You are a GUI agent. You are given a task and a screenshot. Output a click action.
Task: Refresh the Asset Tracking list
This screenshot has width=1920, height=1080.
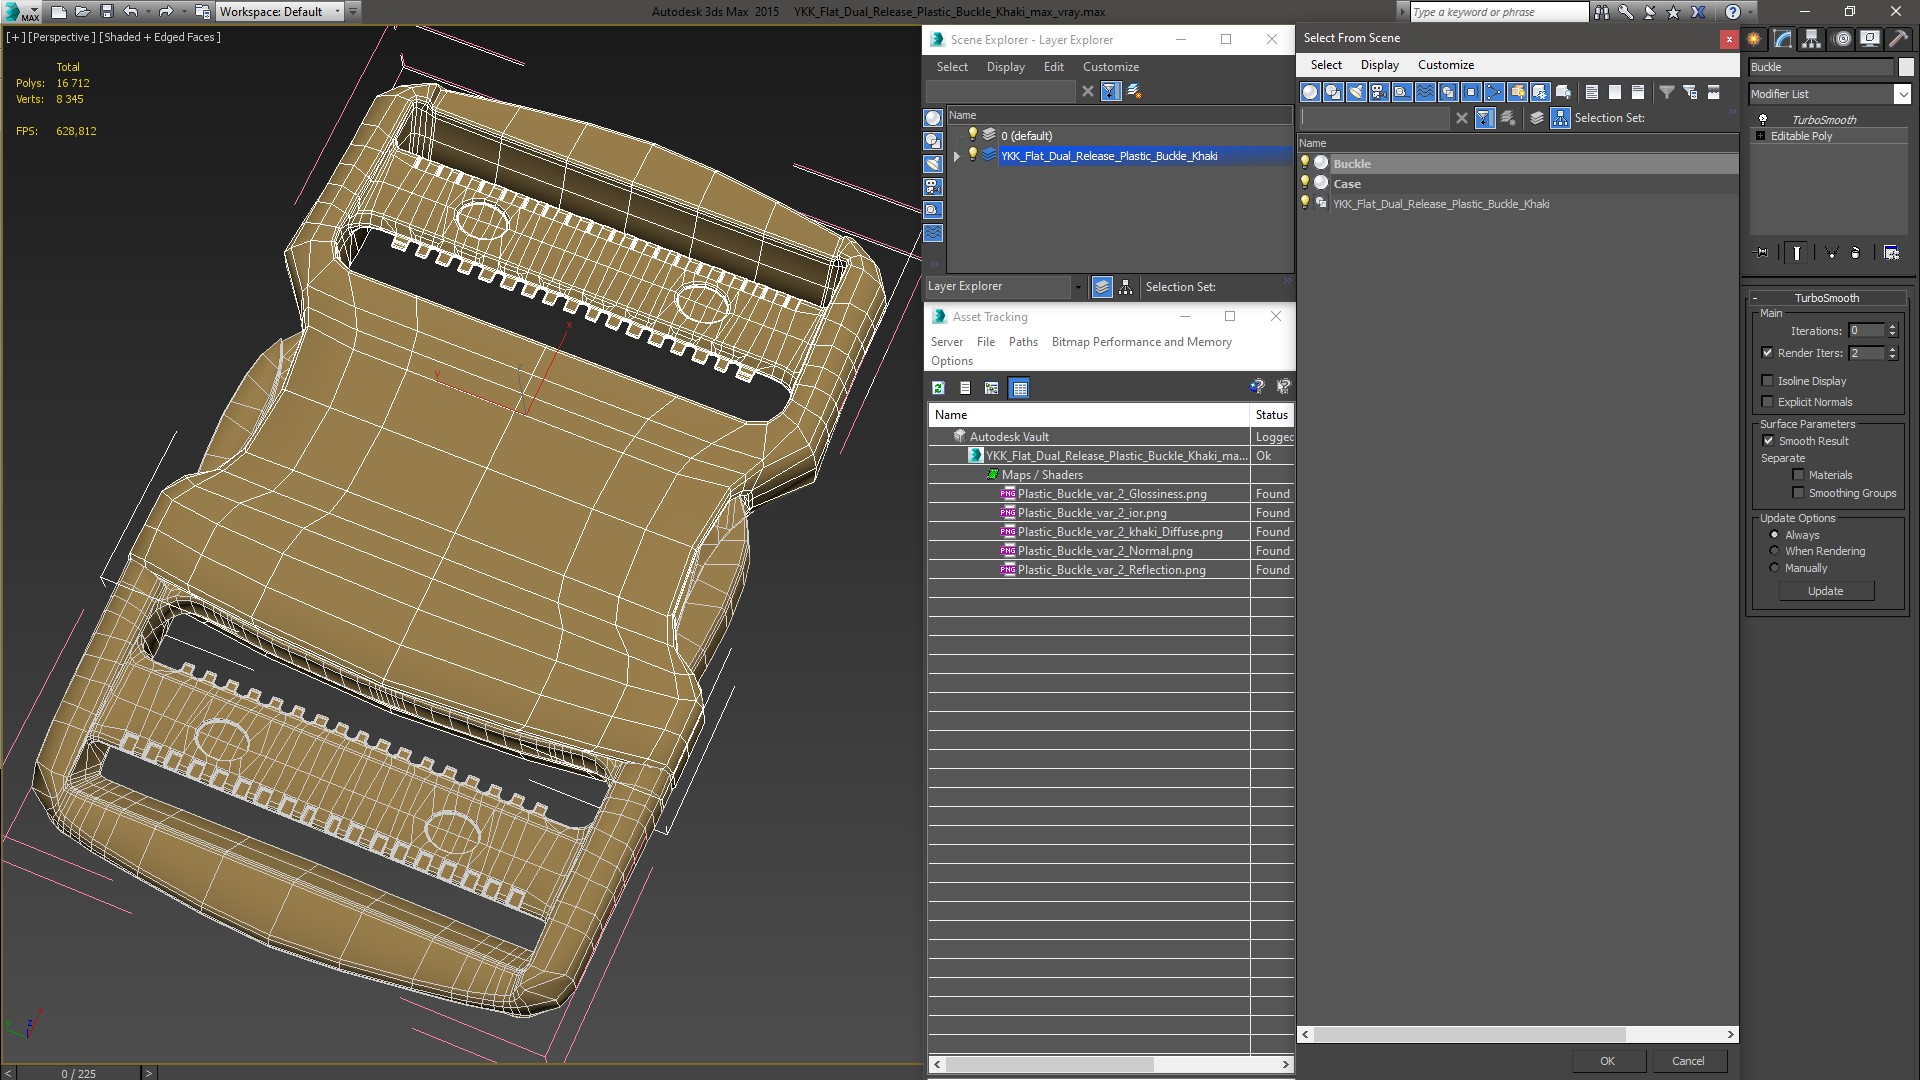938,388
